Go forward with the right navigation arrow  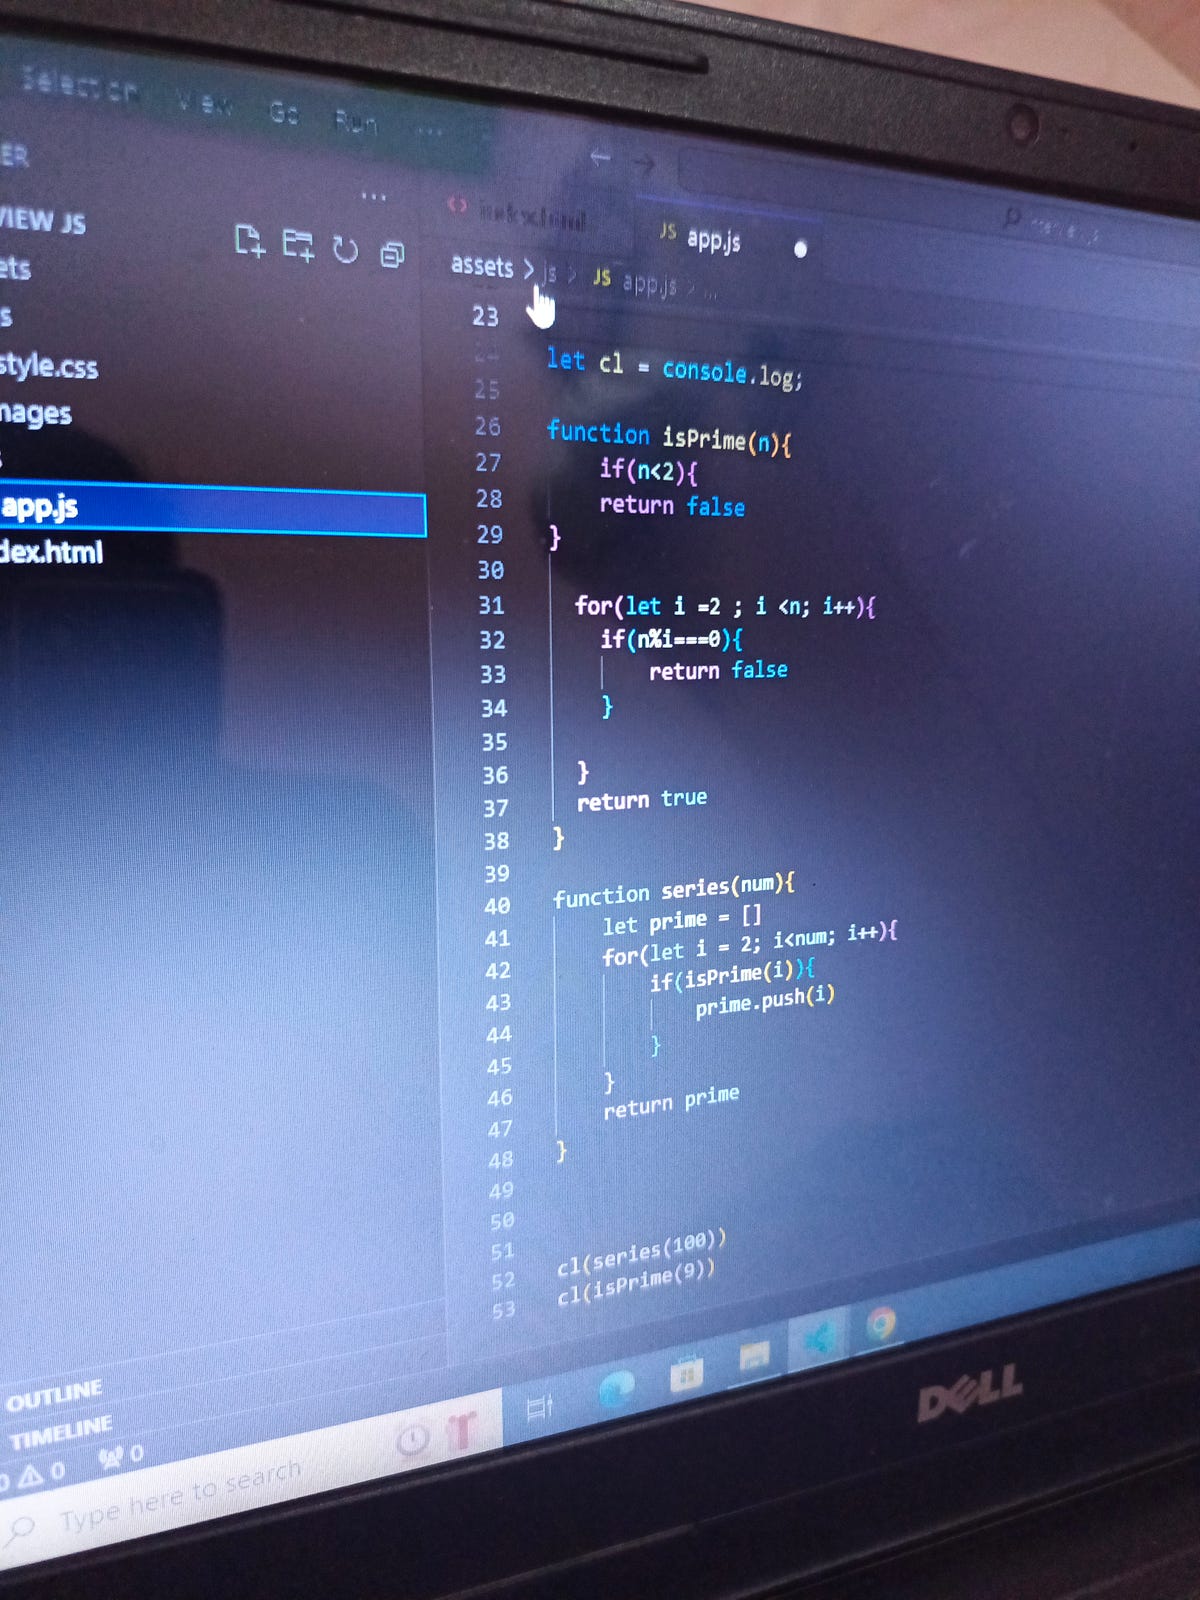tap(643, 162)
